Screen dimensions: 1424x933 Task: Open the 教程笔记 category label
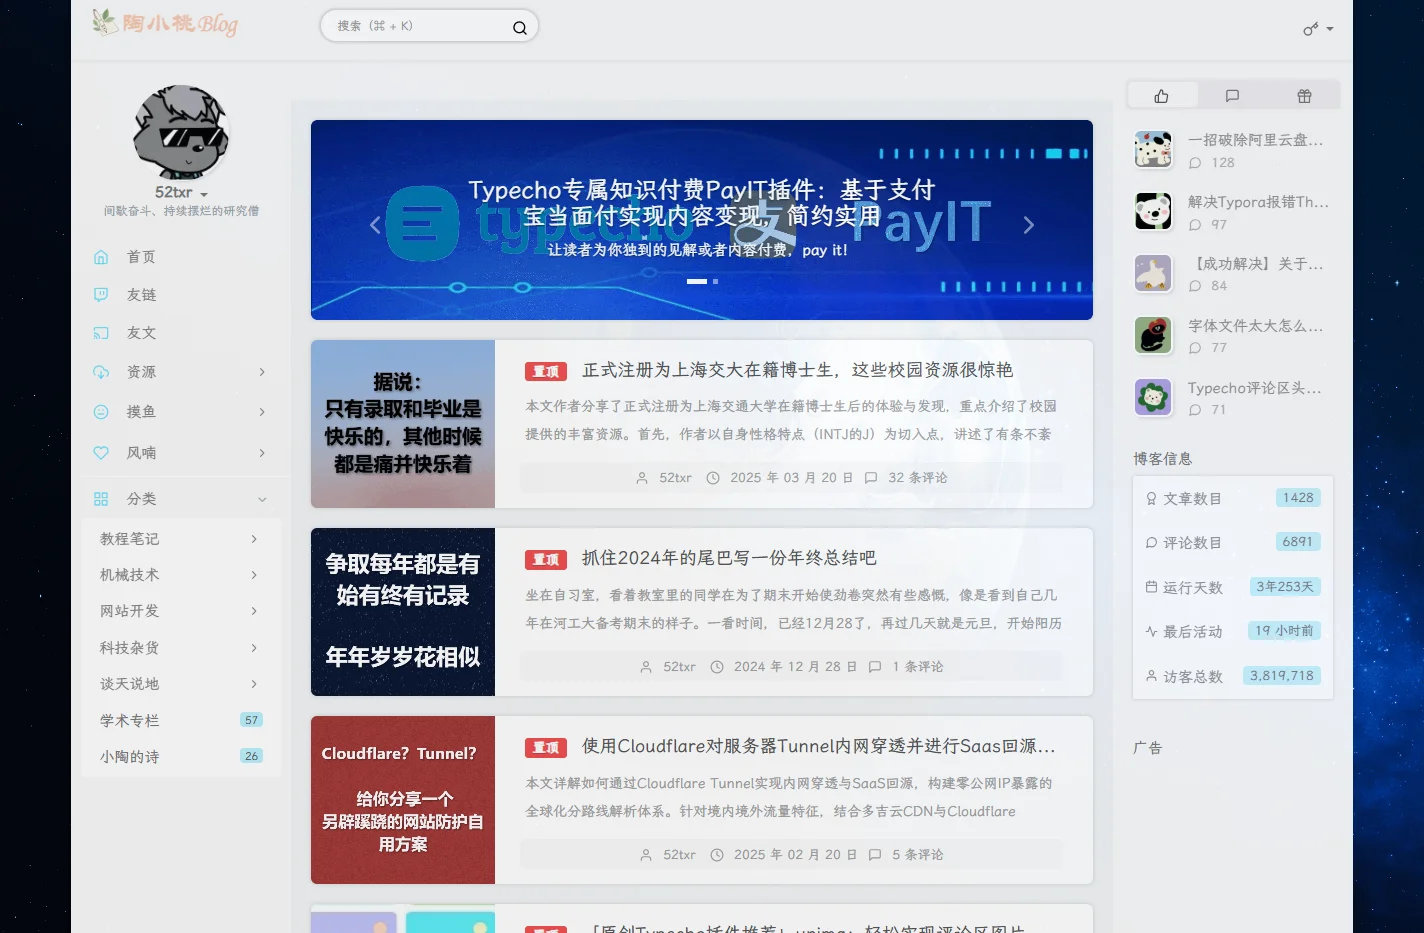point(129,539)
